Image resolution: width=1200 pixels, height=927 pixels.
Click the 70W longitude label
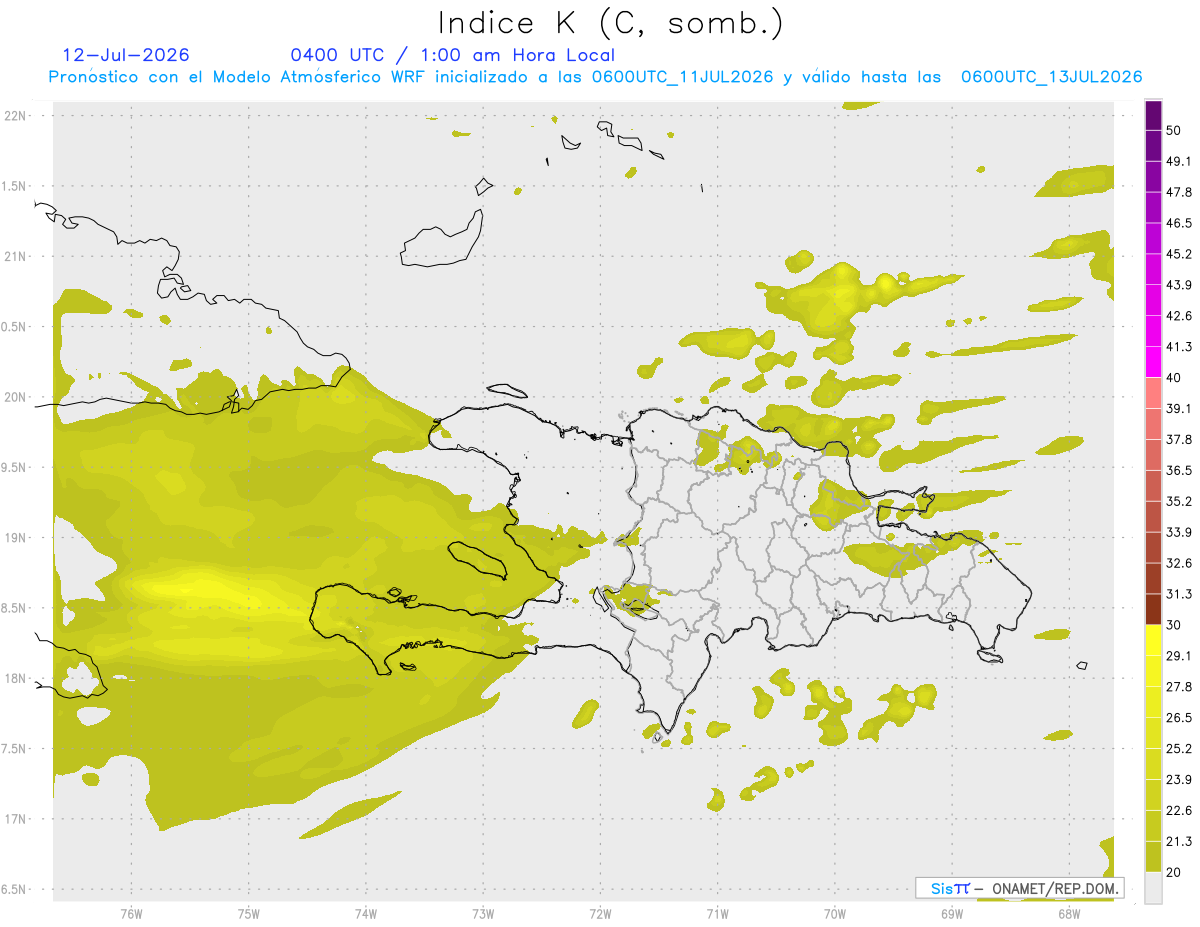(x=835, y=913)
